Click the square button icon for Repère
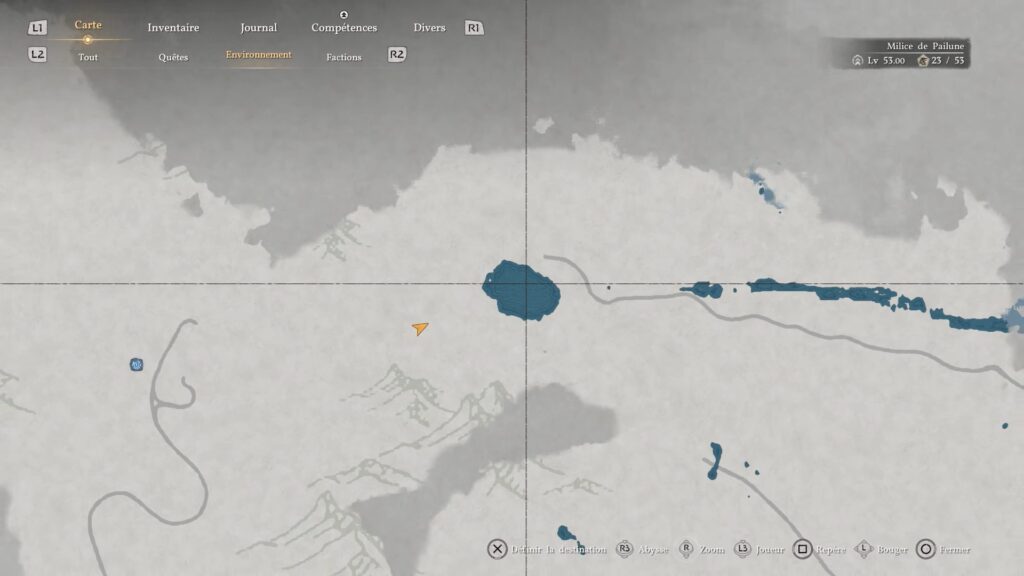 click(802, 549)
